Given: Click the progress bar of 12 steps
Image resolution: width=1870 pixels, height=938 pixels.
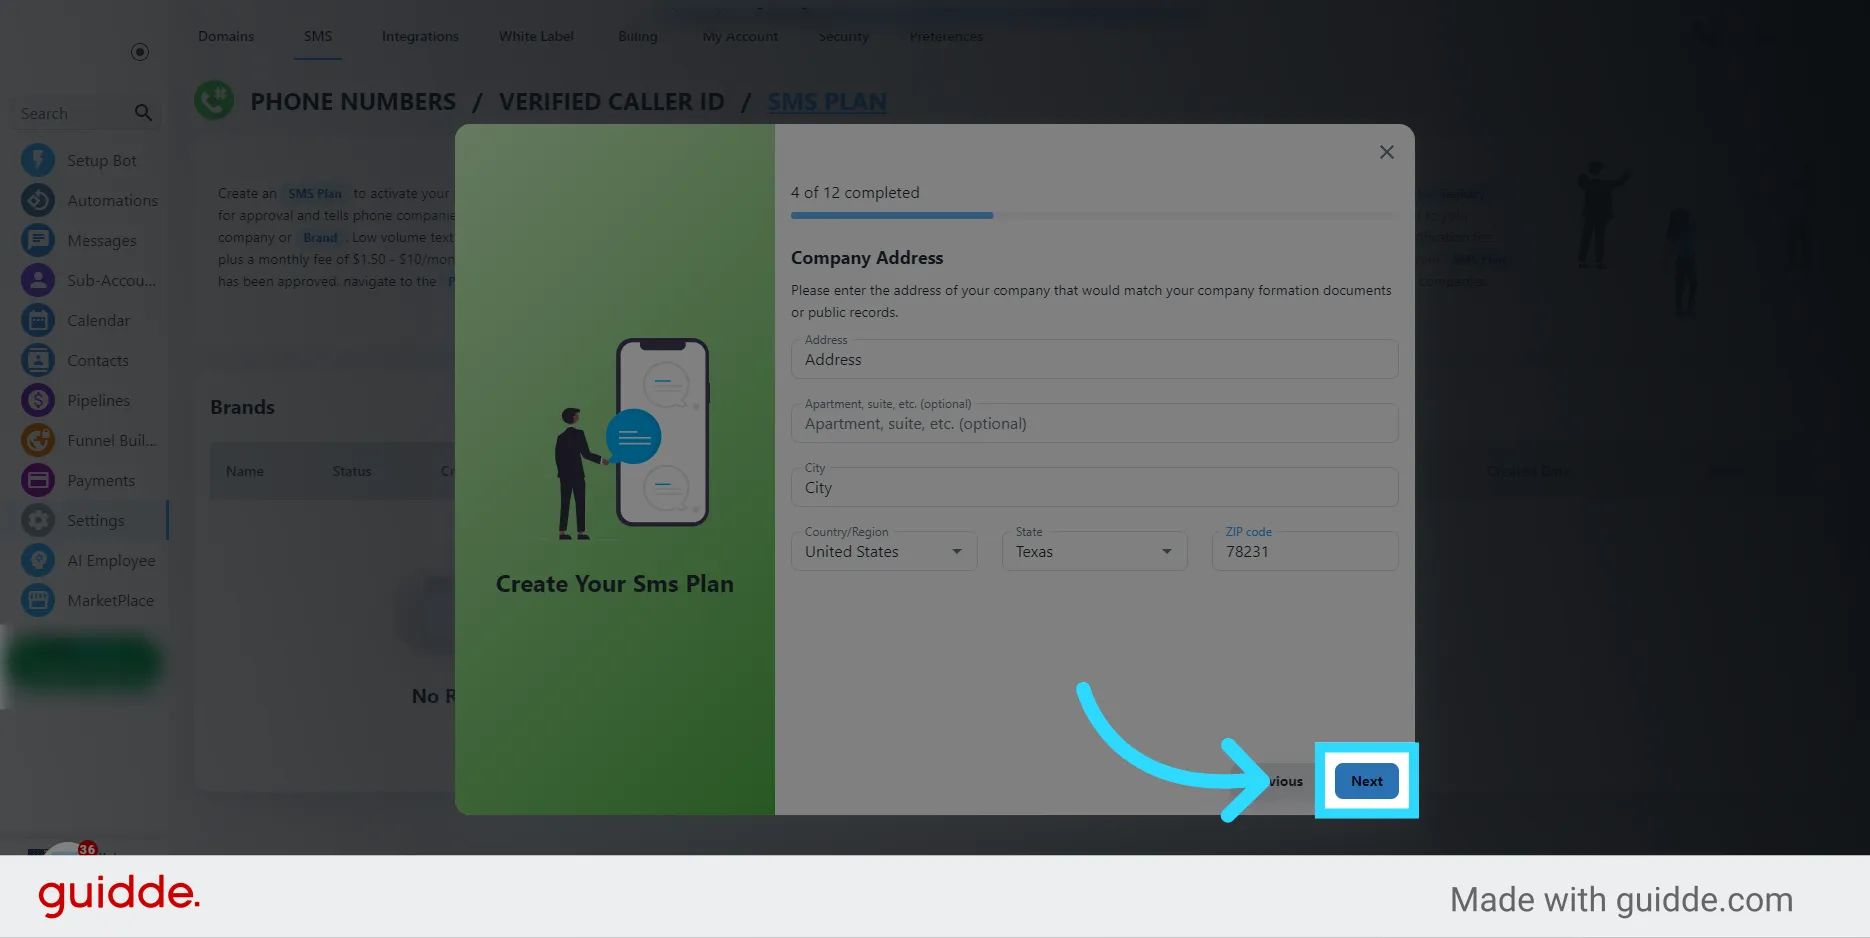Looking at the screenshot, I should [x=1094, y=215].
